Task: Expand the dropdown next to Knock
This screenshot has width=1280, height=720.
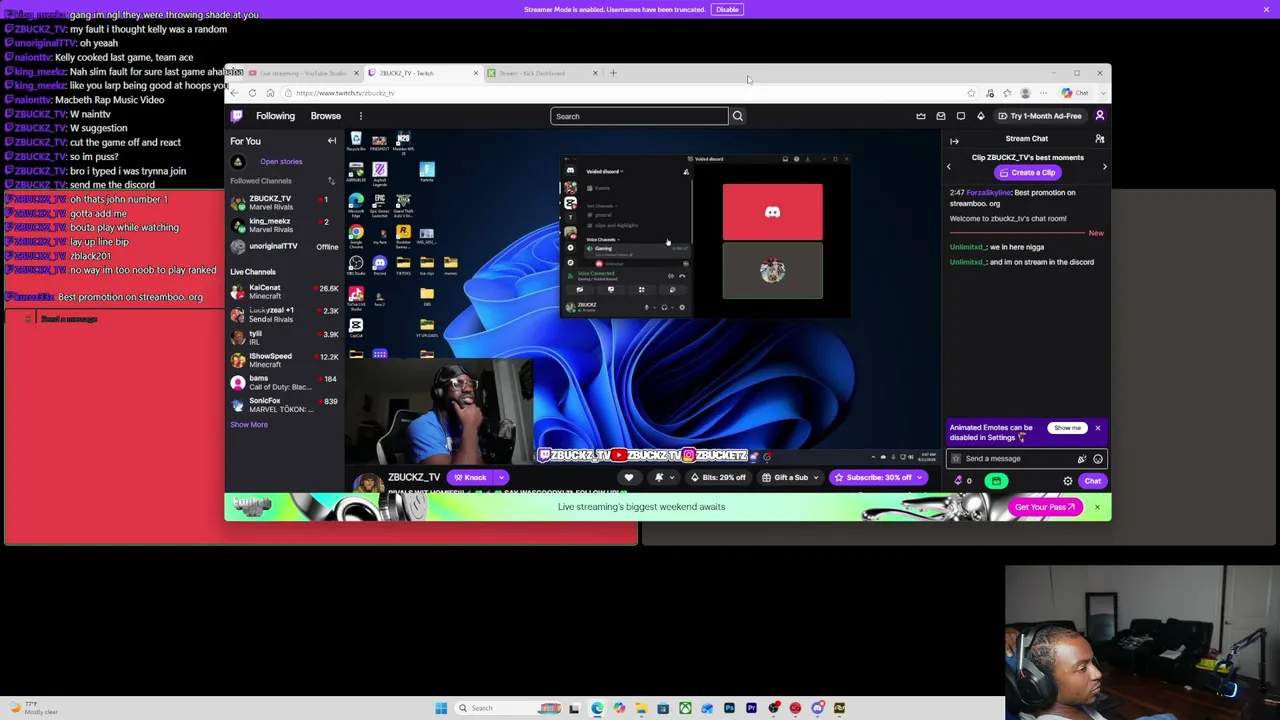Action: 501,478
